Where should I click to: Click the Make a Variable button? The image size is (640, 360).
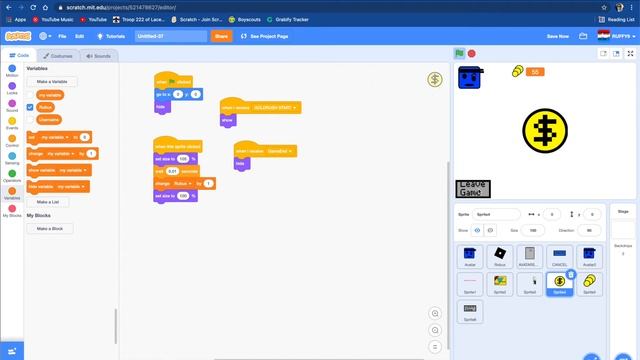(52, 82)
